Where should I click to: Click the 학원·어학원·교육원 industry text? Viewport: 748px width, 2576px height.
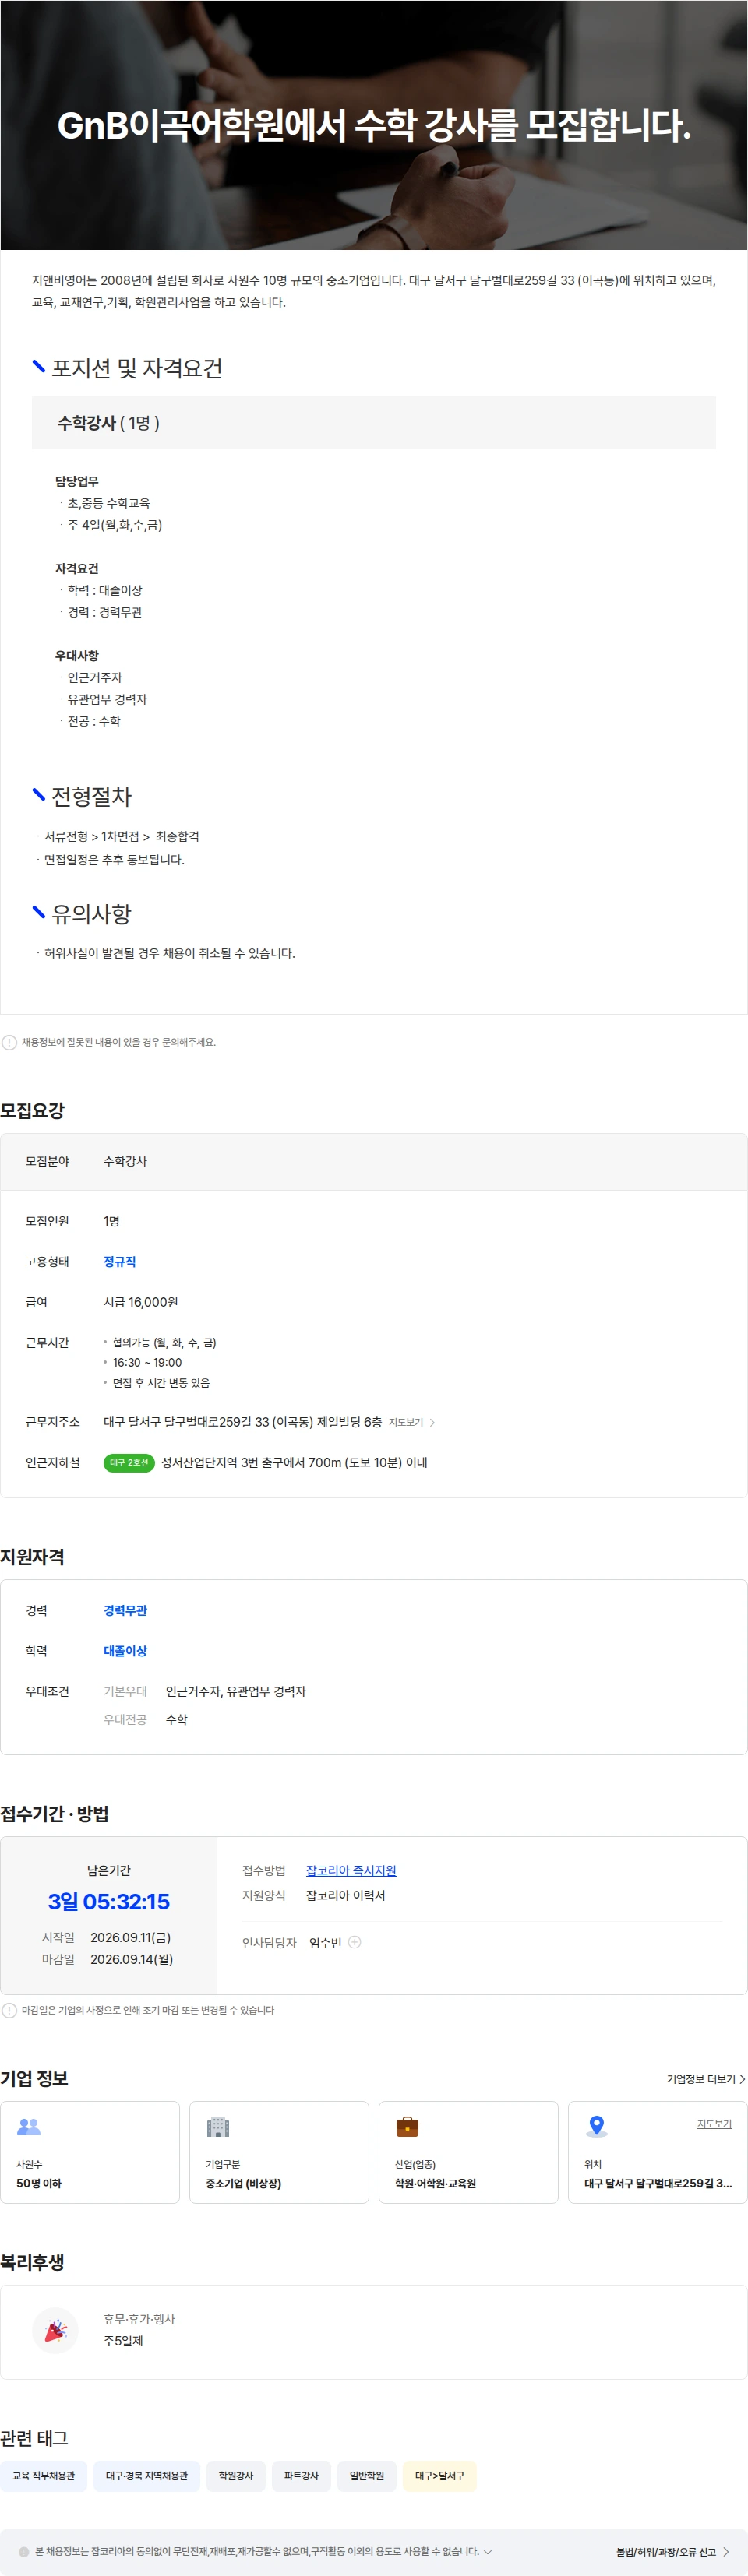435,2183
